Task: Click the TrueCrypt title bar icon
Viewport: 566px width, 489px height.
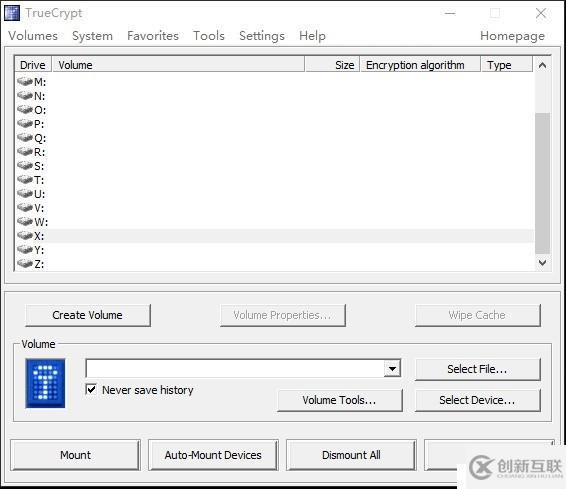Action: (x=12, y=13)
